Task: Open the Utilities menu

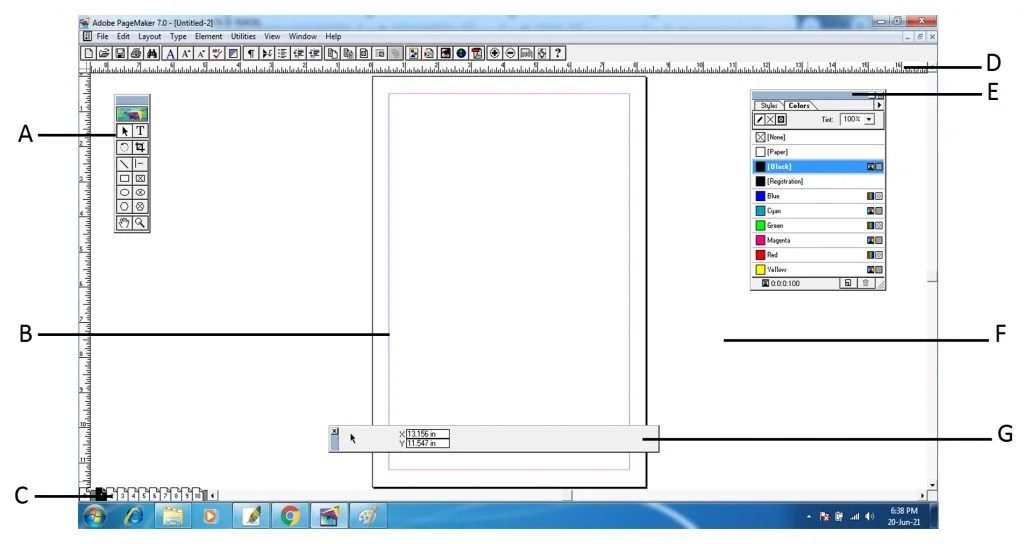Action: (243, 37)
